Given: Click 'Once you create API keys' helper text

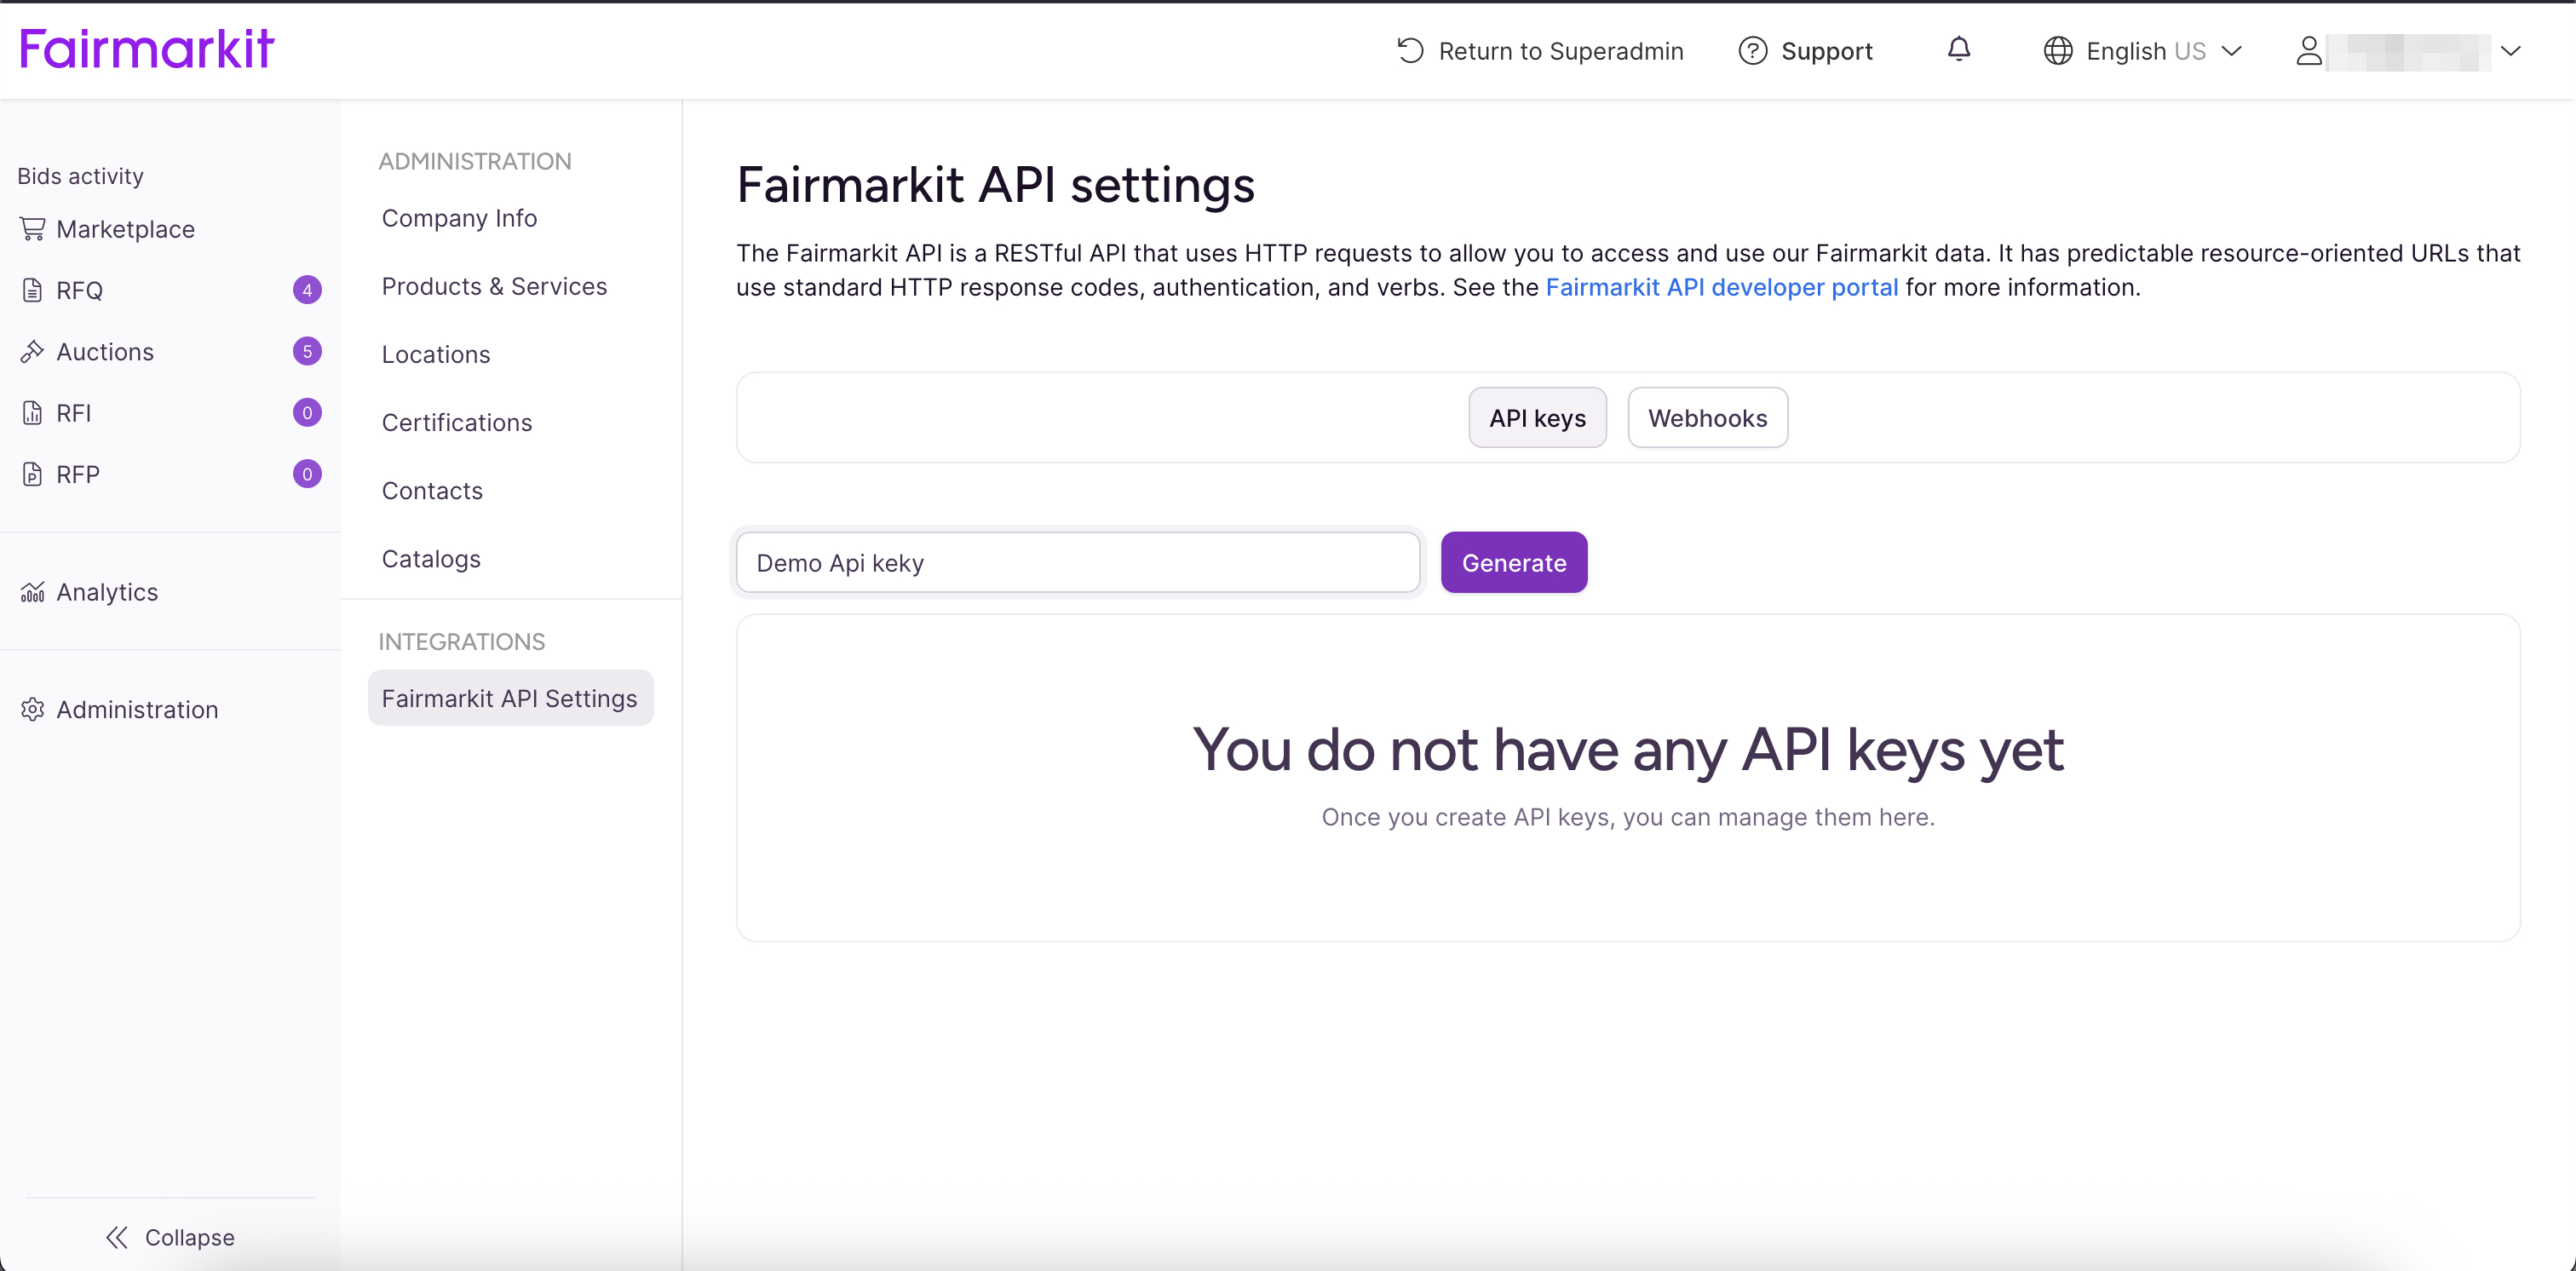Looking at the screenshot, I should 1627,817.
